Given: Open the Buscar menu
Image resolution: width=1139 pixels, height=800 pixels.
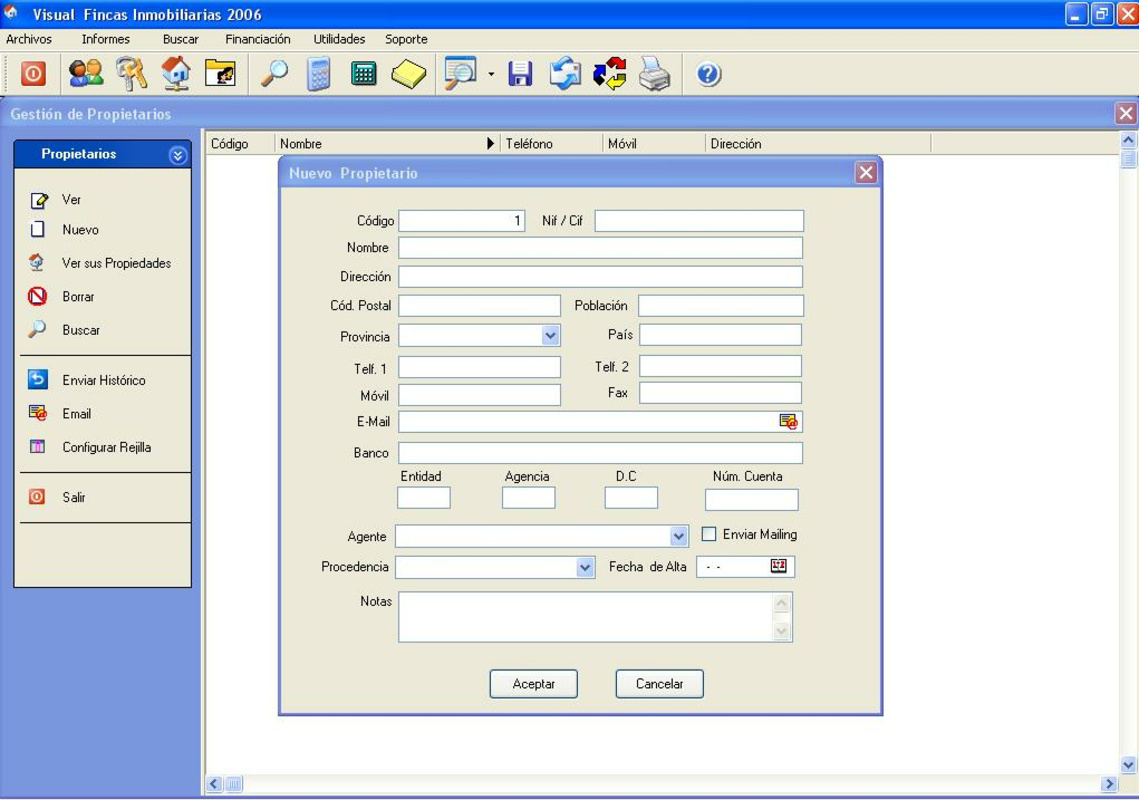Looking at the screenshot, I should coord(181,39).
